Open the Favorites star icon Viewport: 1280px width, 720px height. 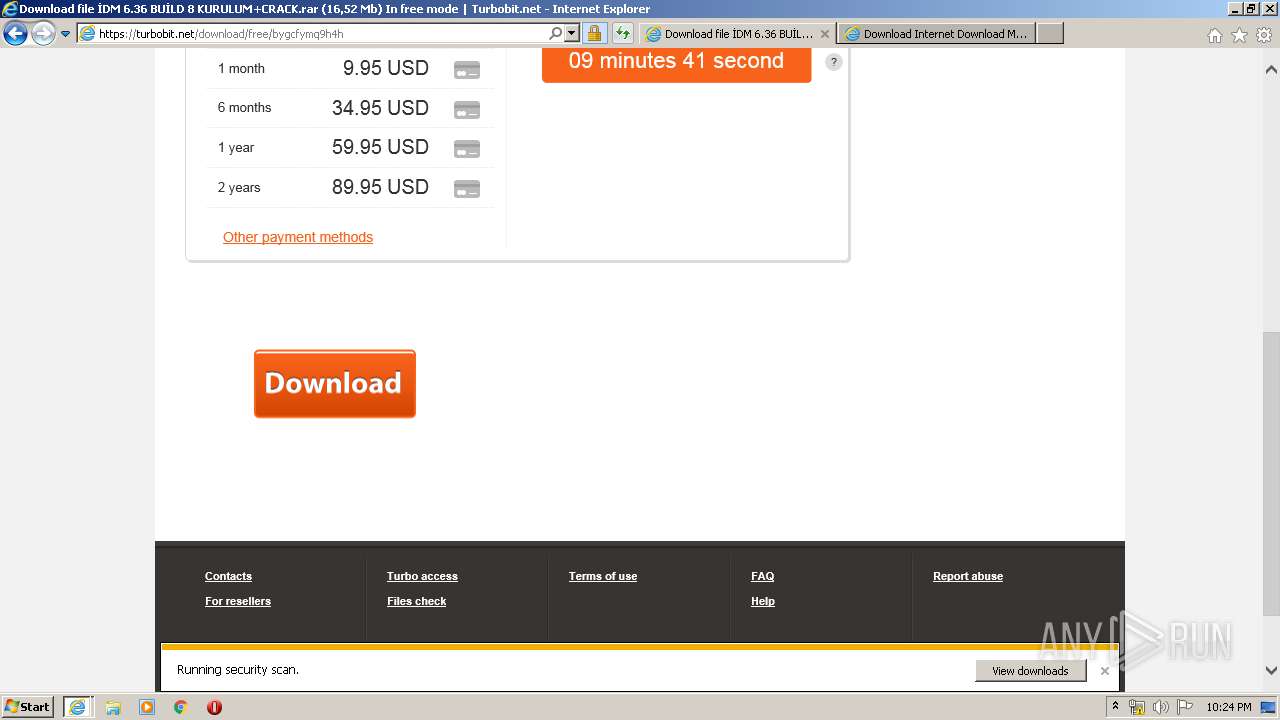pyautogui.click(x=1239, y=35)
